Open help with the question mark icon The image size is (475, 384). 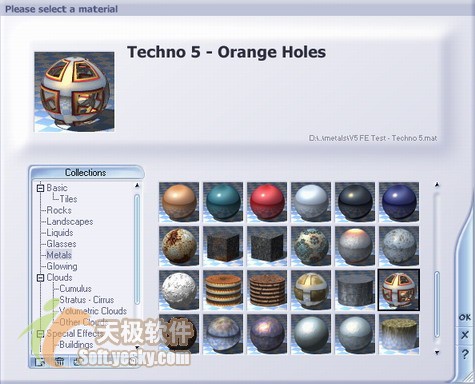(465, 354)
